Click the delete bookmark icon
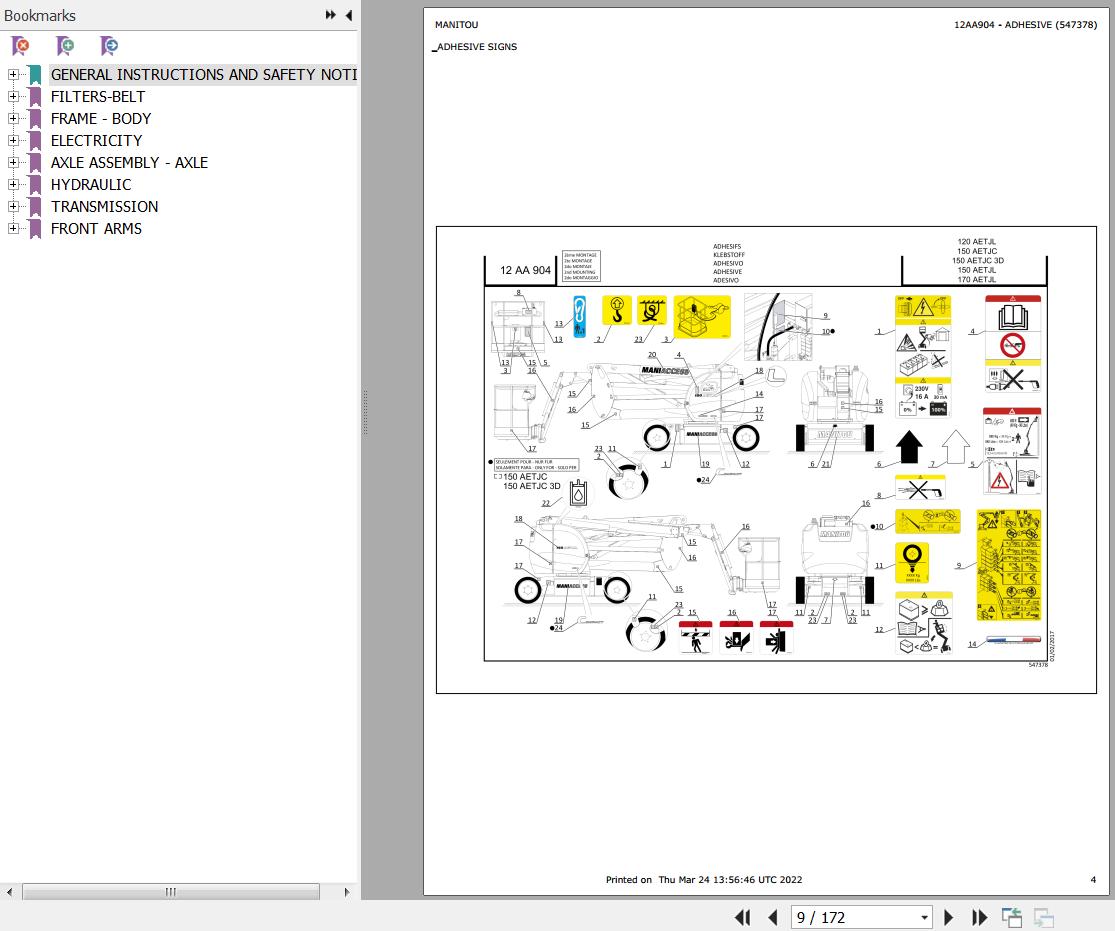Image resolution: width=1115 pixels, height=931 pixels. [21, 46]
